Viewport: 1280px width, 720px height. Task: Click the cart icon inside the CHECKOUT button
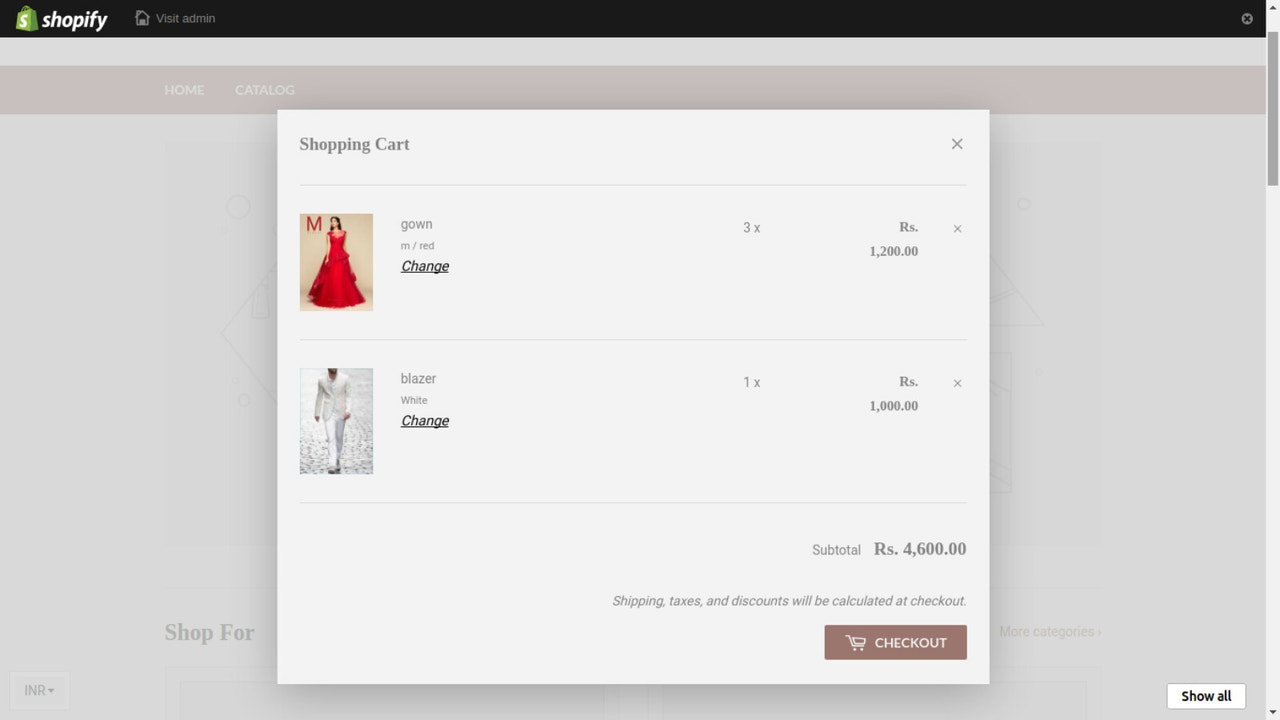tap(857, 642)
